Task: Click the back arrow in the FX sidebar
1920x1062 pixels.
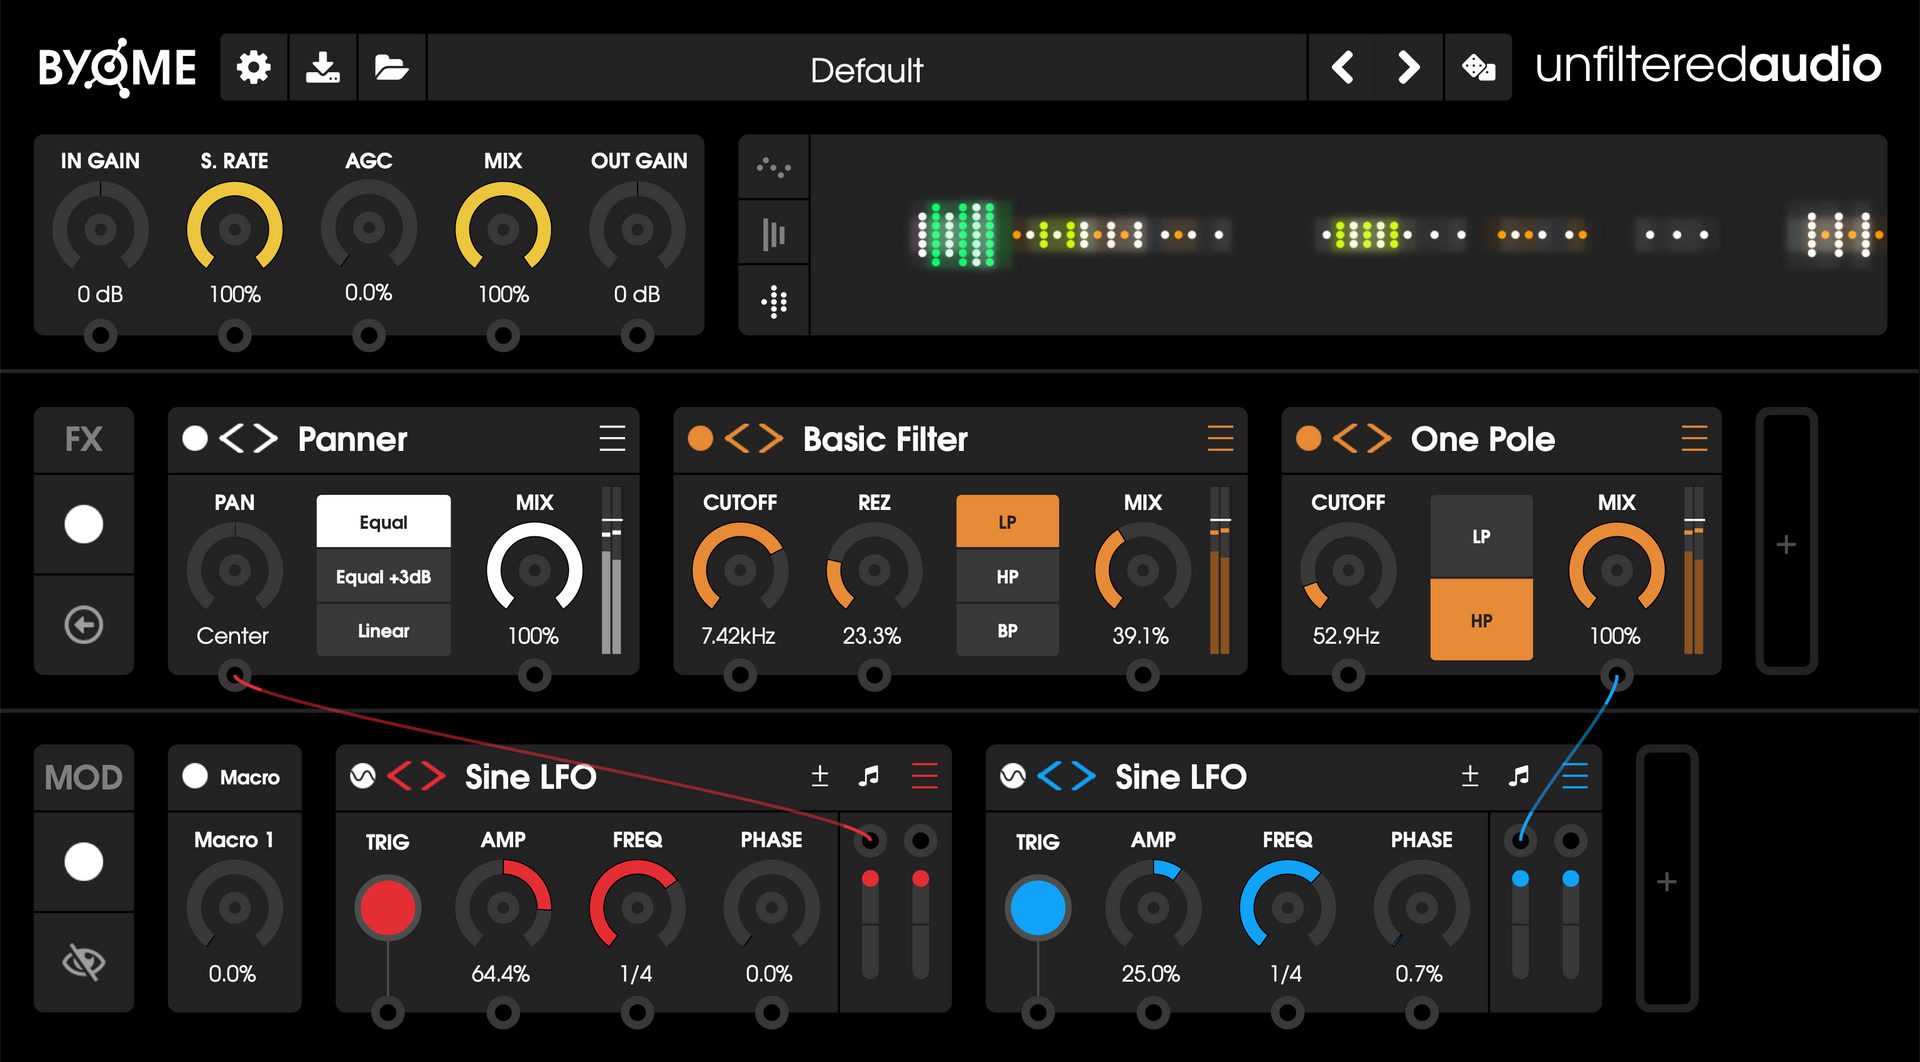Action: tap(84, 624)
